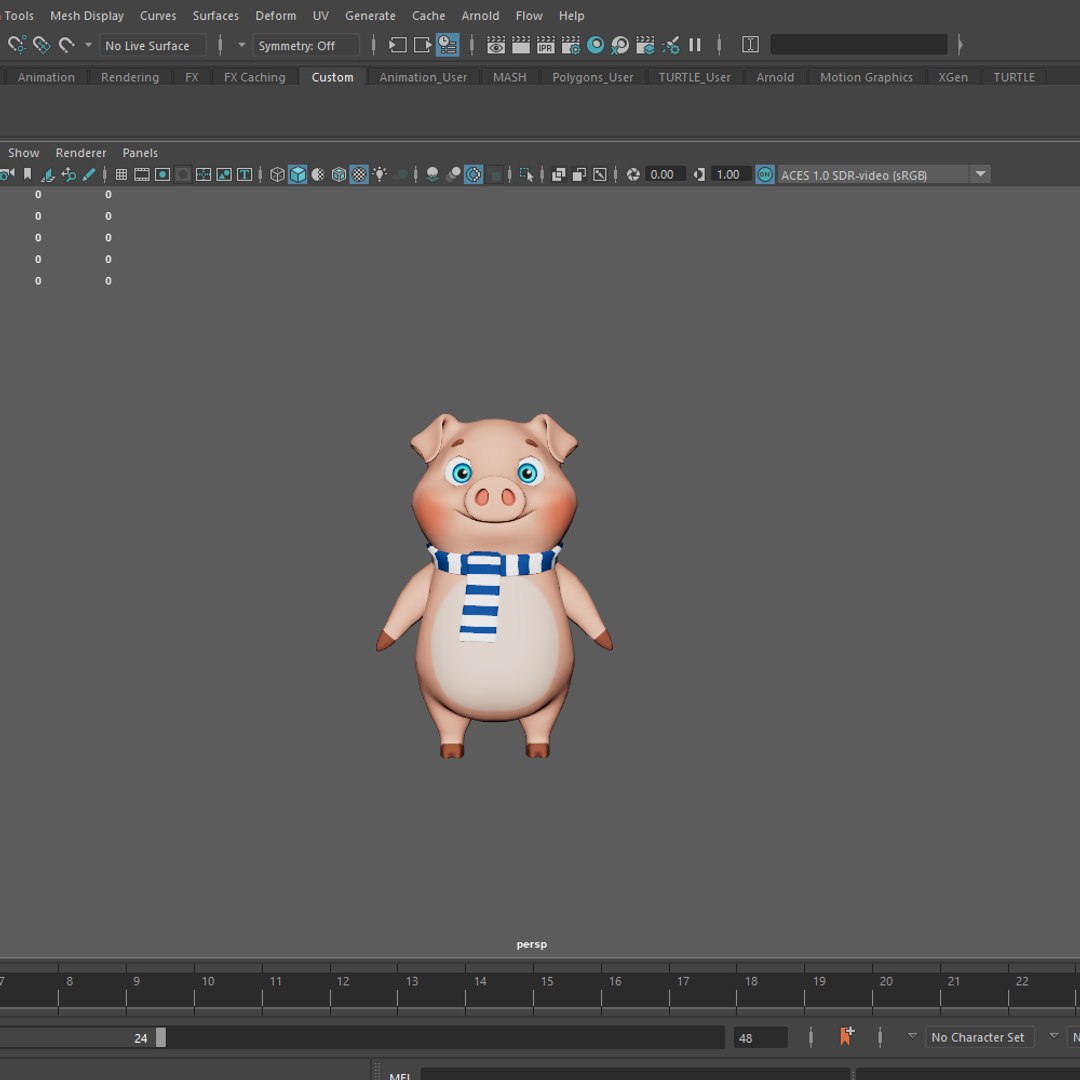Toggle the construction history icon
Viewport: 1080px width, 1080px height.
[x=448, y=45]
